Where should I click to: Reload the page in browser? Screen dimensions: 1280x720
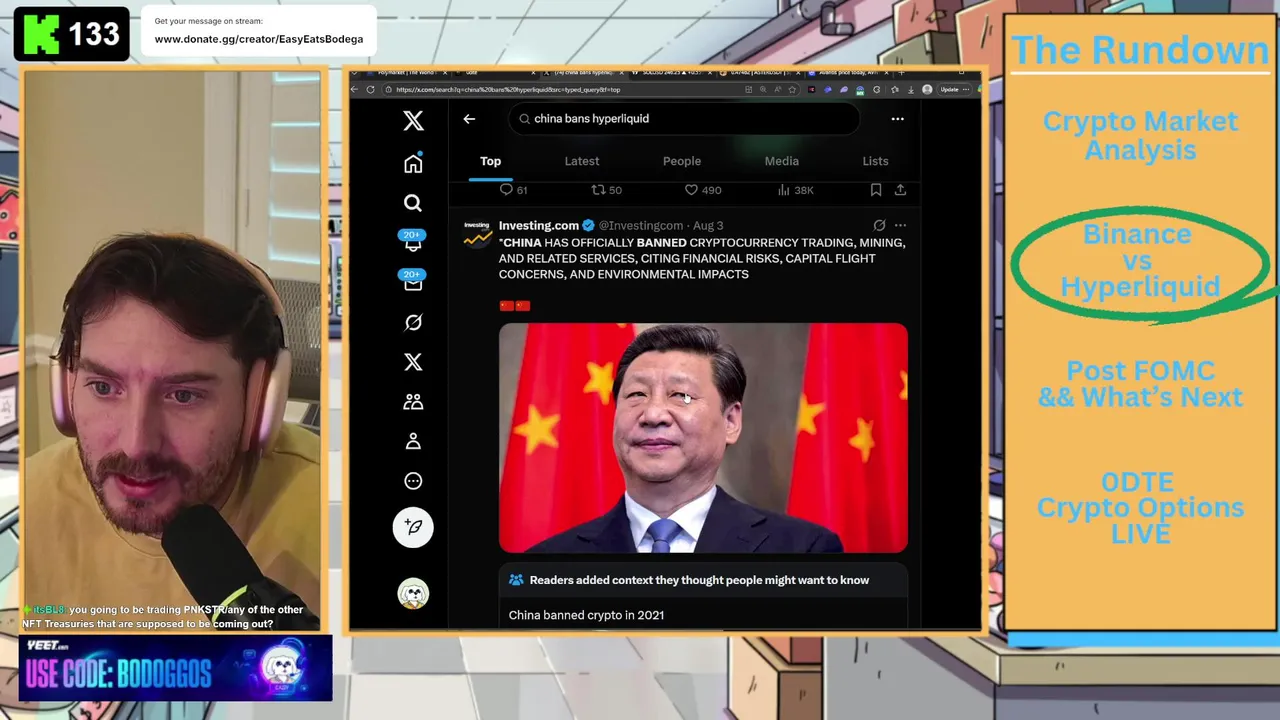370,90
